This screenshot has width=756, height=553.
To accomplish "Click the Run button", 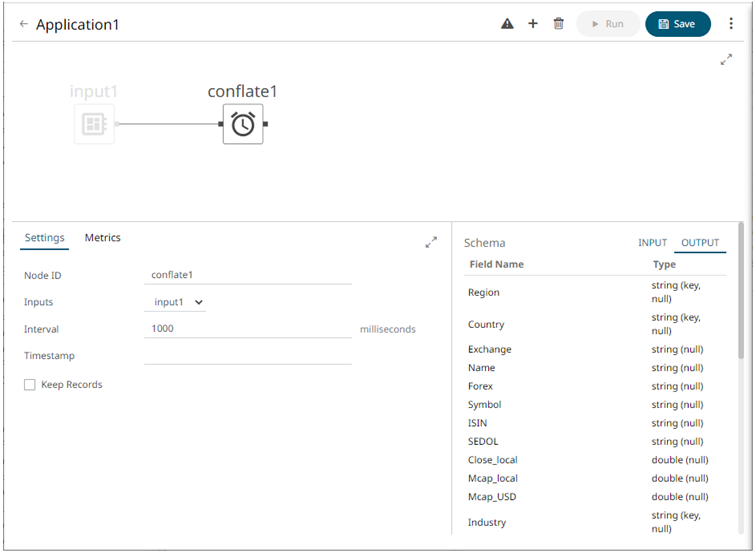I will (x=607, y=24).
